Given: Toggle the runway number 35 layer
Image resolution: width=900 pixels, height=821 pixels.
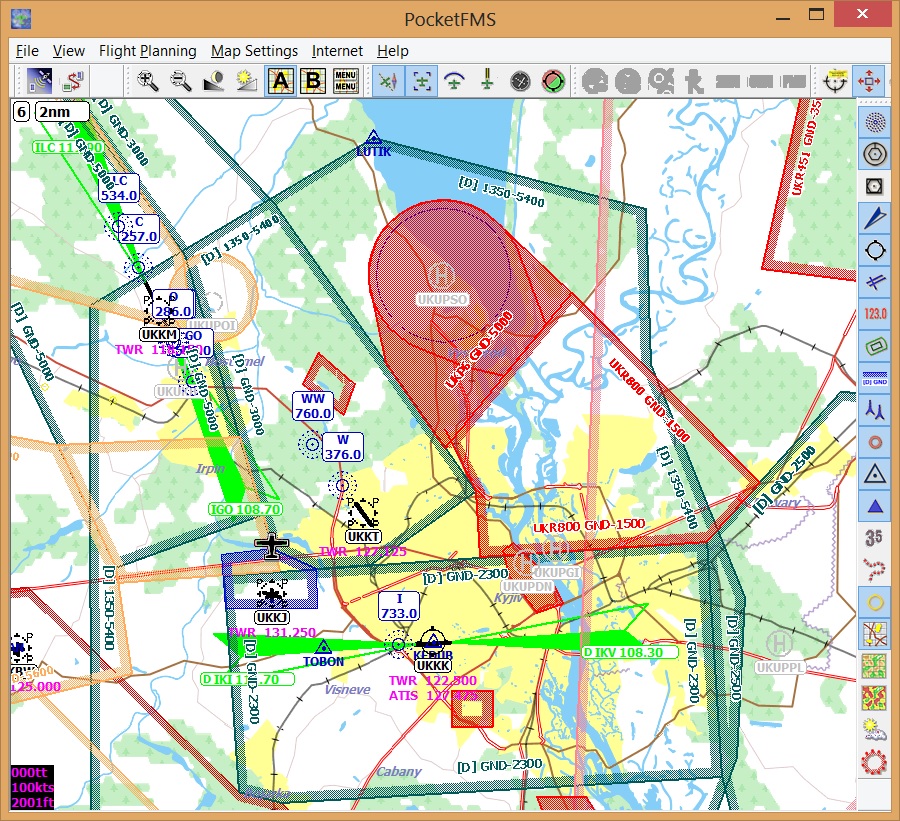Looking at the screenshot, I should point(875,537).
